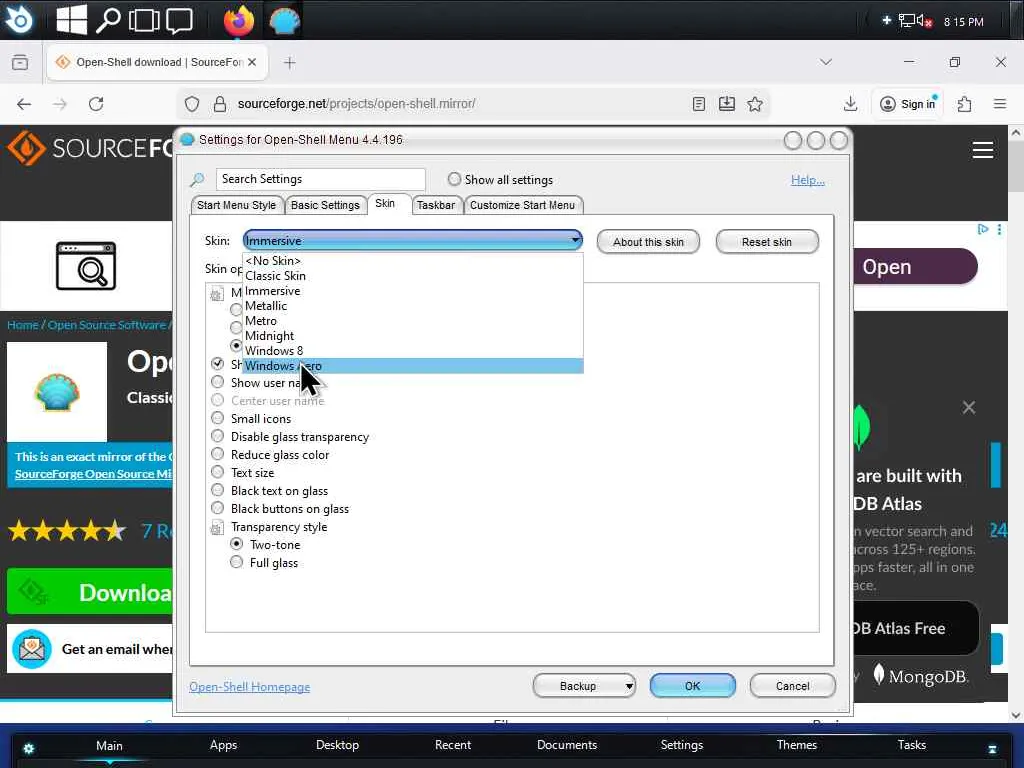Install page as app from the address bar
Viewport: 1024px width, 768px height.
click(727, 104)
